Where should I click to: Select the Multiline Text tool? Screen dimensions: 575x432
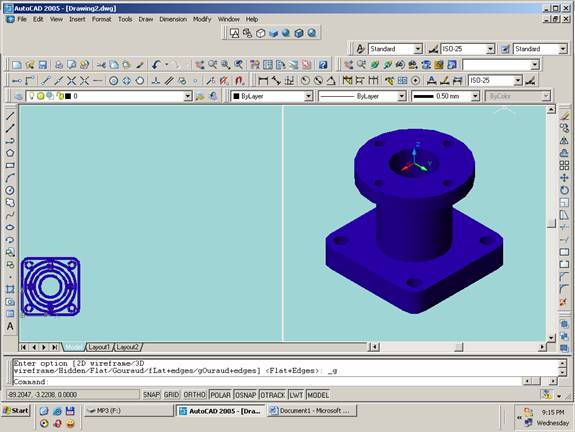pos(10,326)
